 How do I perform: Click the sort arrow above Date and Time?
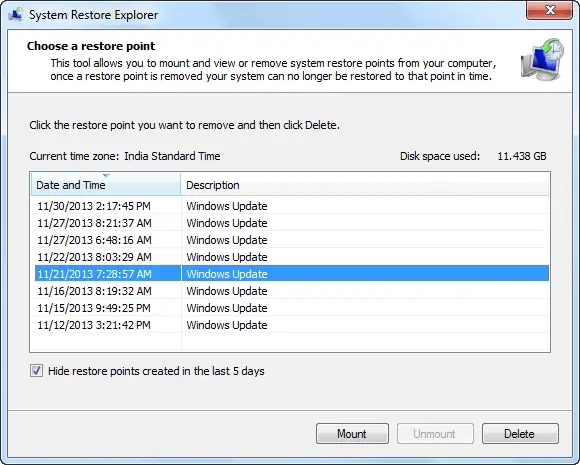pos(106,175)
